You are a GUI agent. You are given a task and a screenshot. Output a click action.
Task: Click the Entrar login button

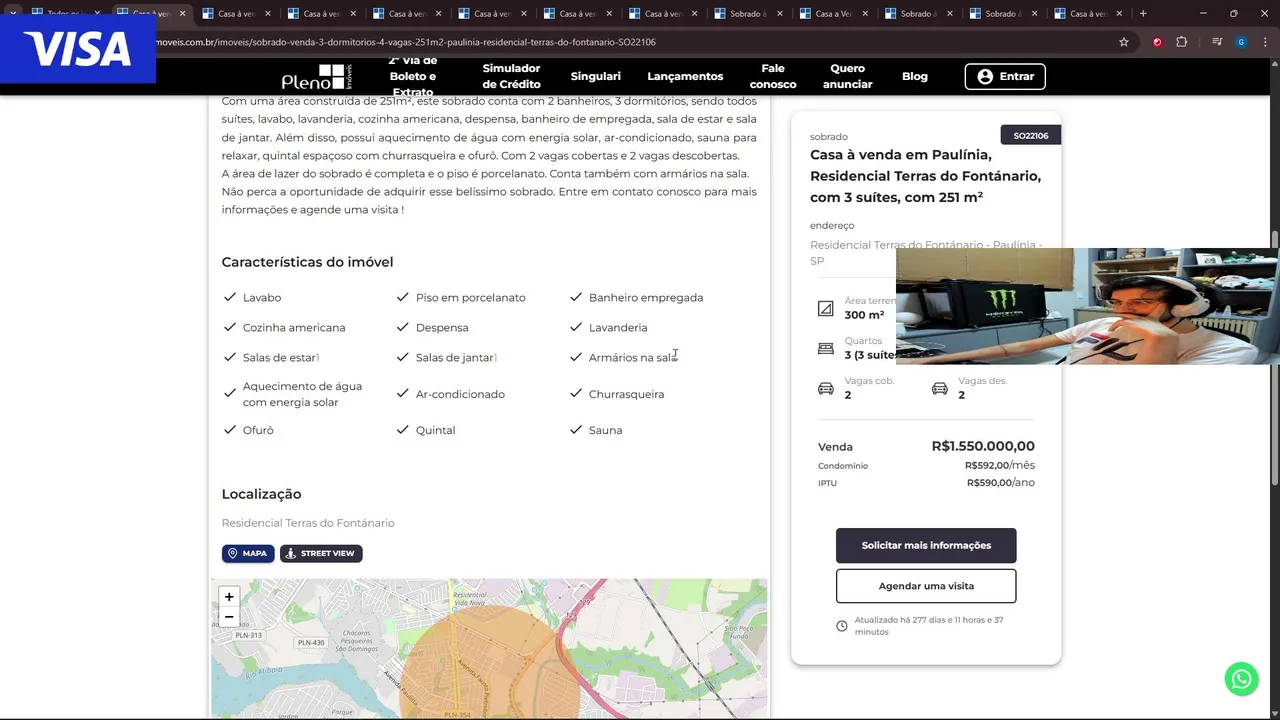[1005, 76]
